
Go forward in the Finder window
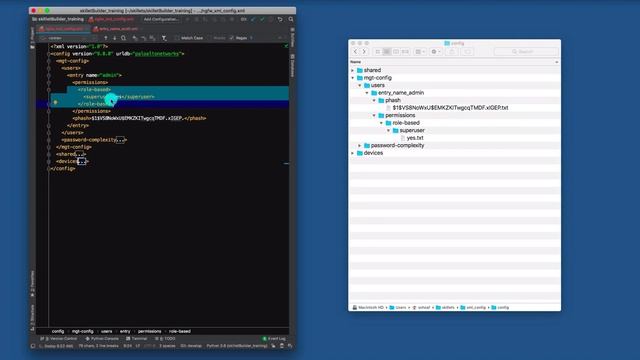click(364, 51)
